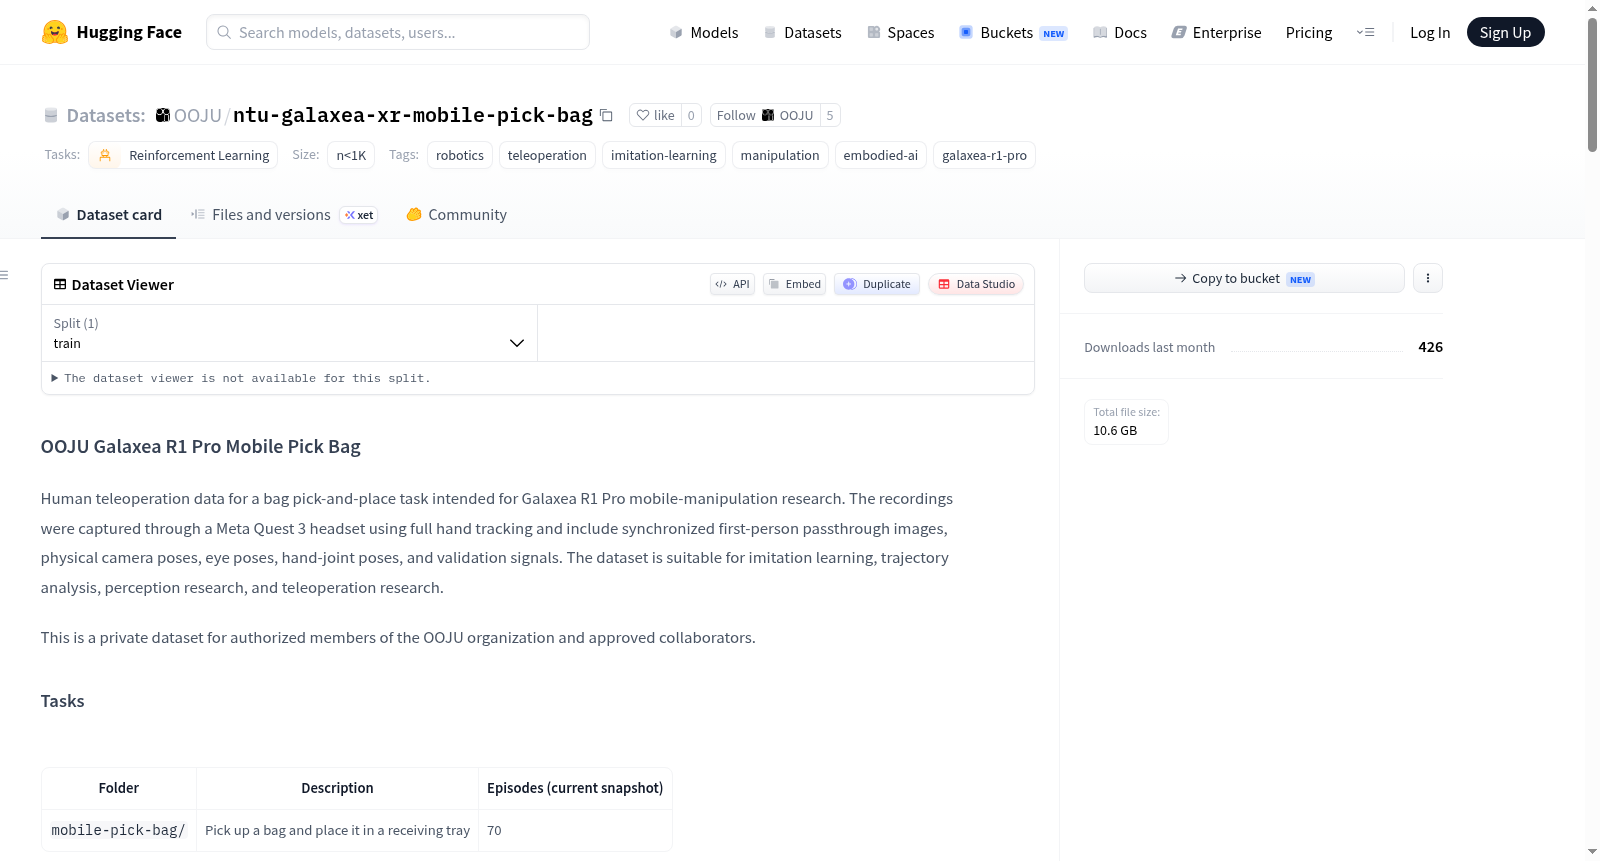
Task: Open the ntu-galaxea-xr-mobile-pick-bag dataset link
Action: pyautogui.click(x=413, y=115)
